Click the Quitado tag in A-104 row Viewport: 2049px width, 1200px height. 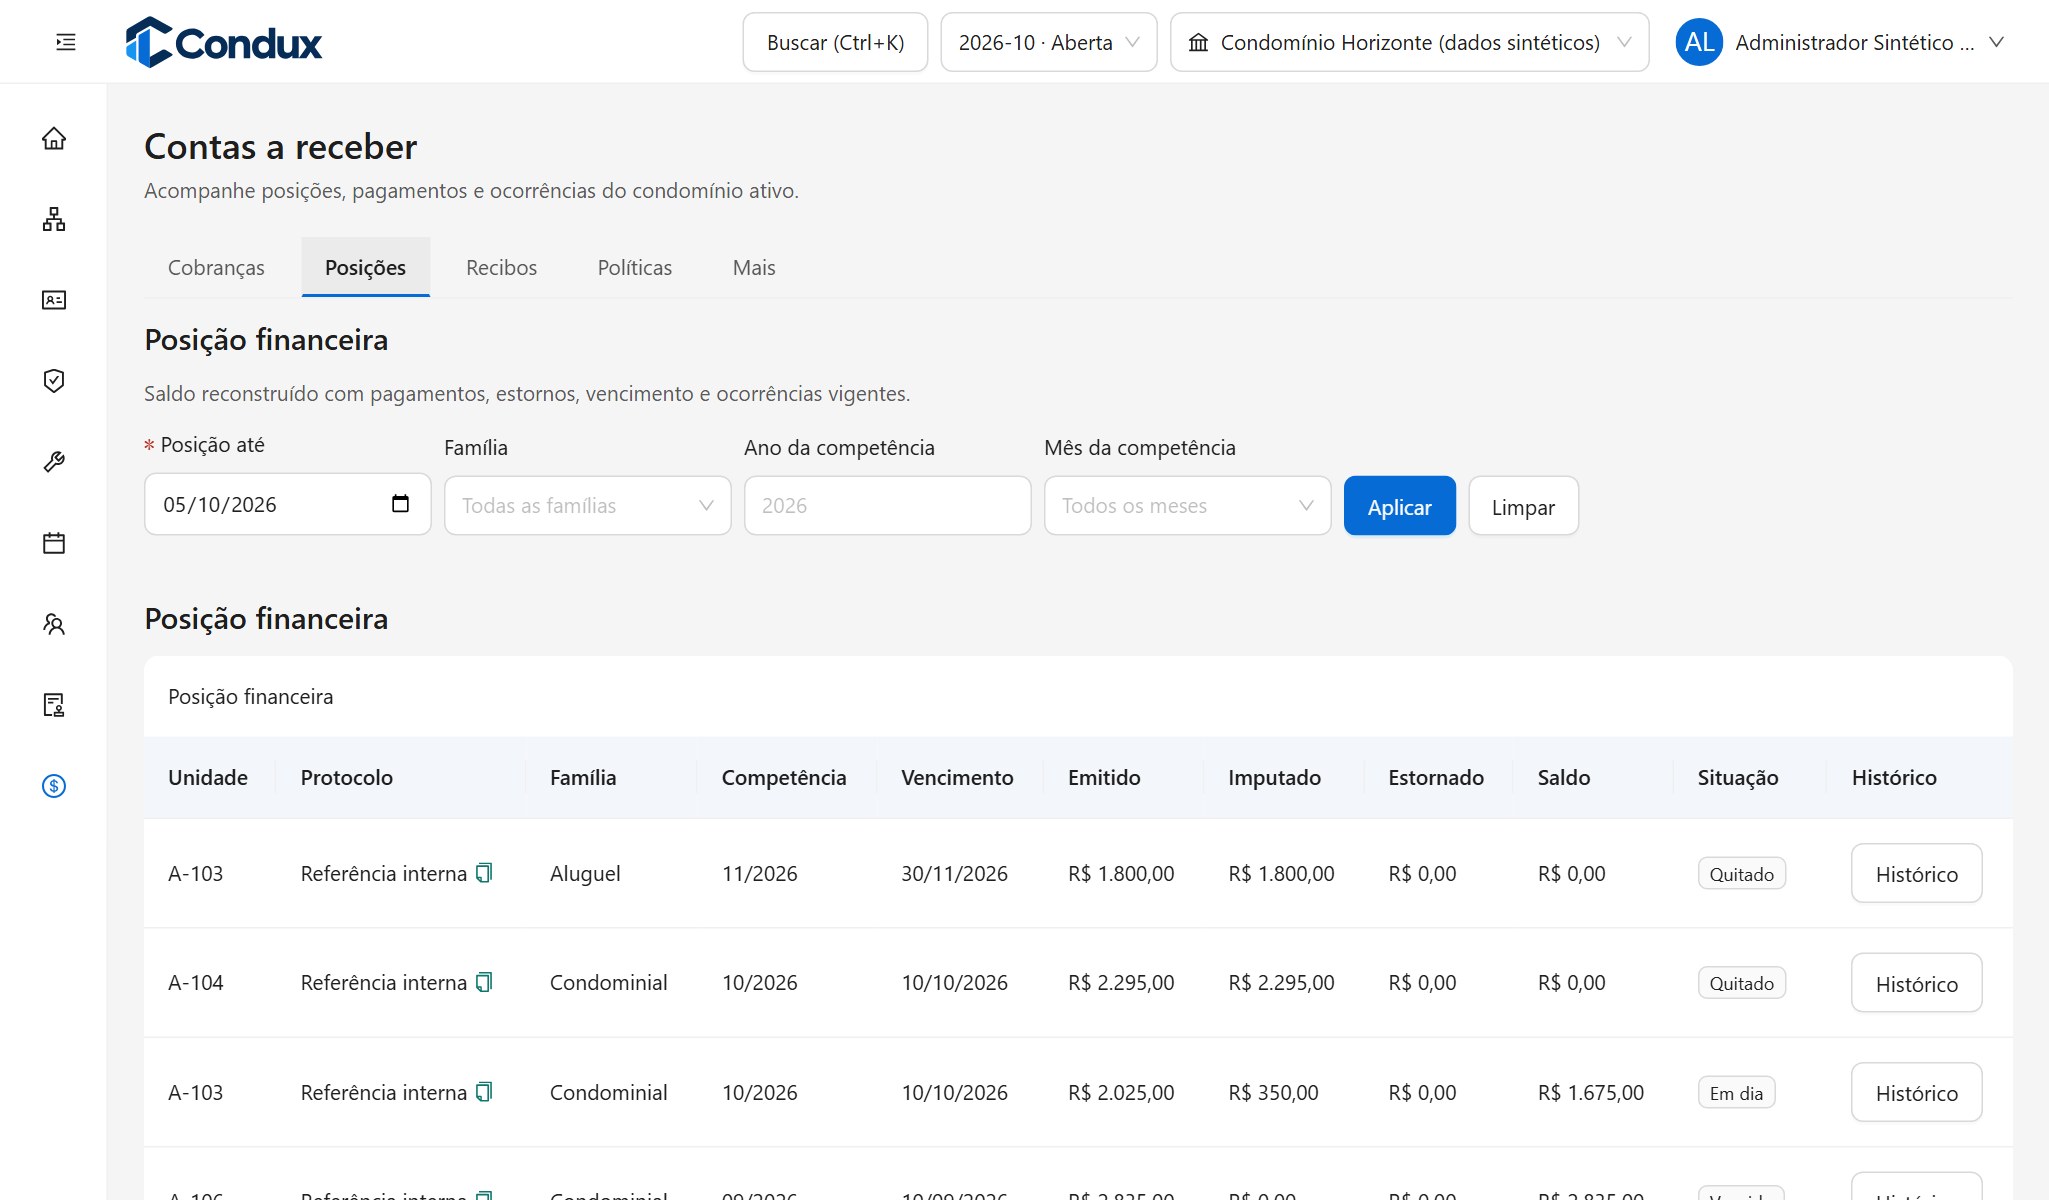(1741, 983)
